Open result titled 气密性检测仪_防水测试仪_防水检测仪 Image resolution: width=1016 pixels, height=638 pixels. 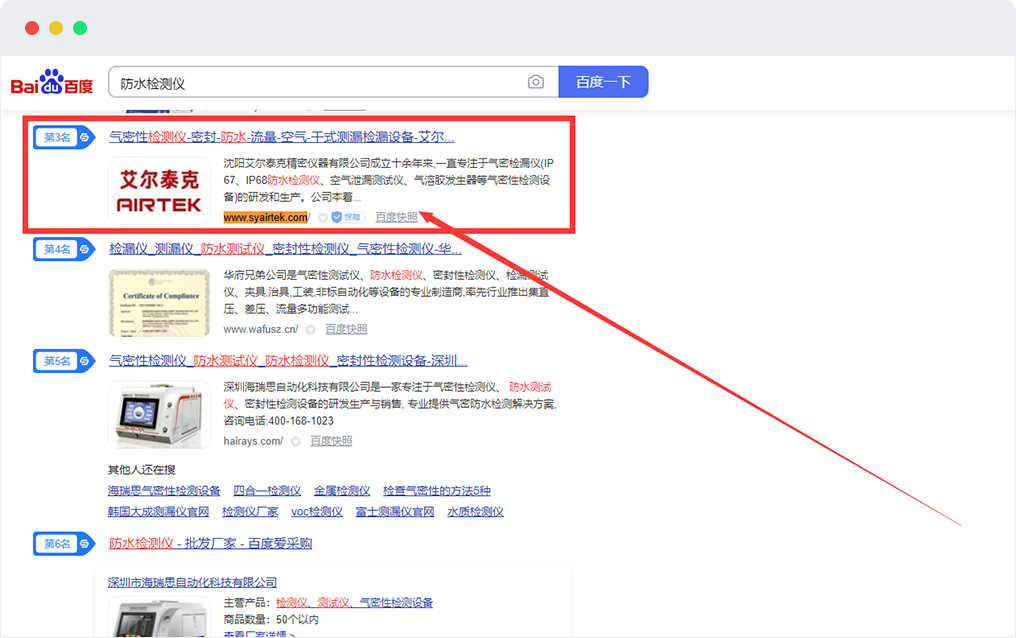288,361
